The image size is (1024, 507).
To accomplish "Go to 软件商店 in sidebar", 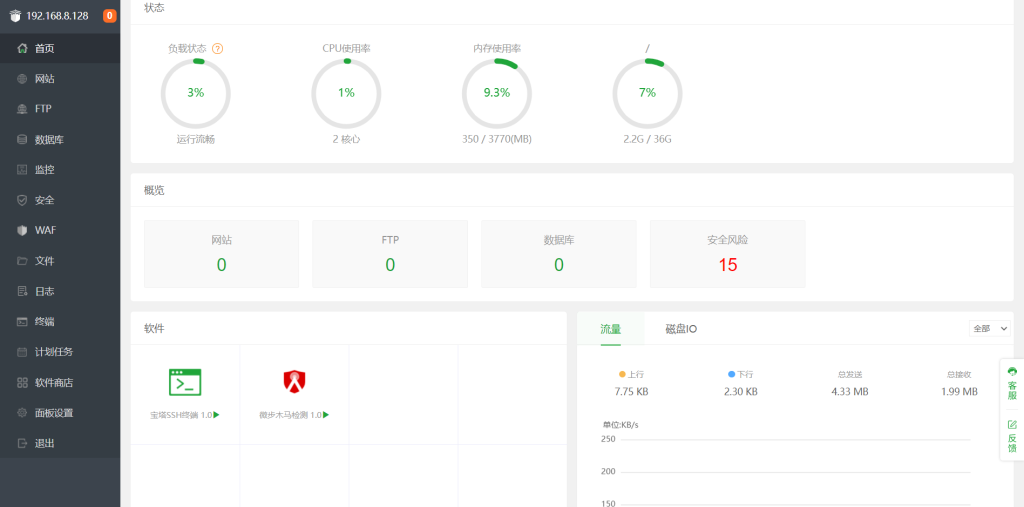I will tap(53, 382).
